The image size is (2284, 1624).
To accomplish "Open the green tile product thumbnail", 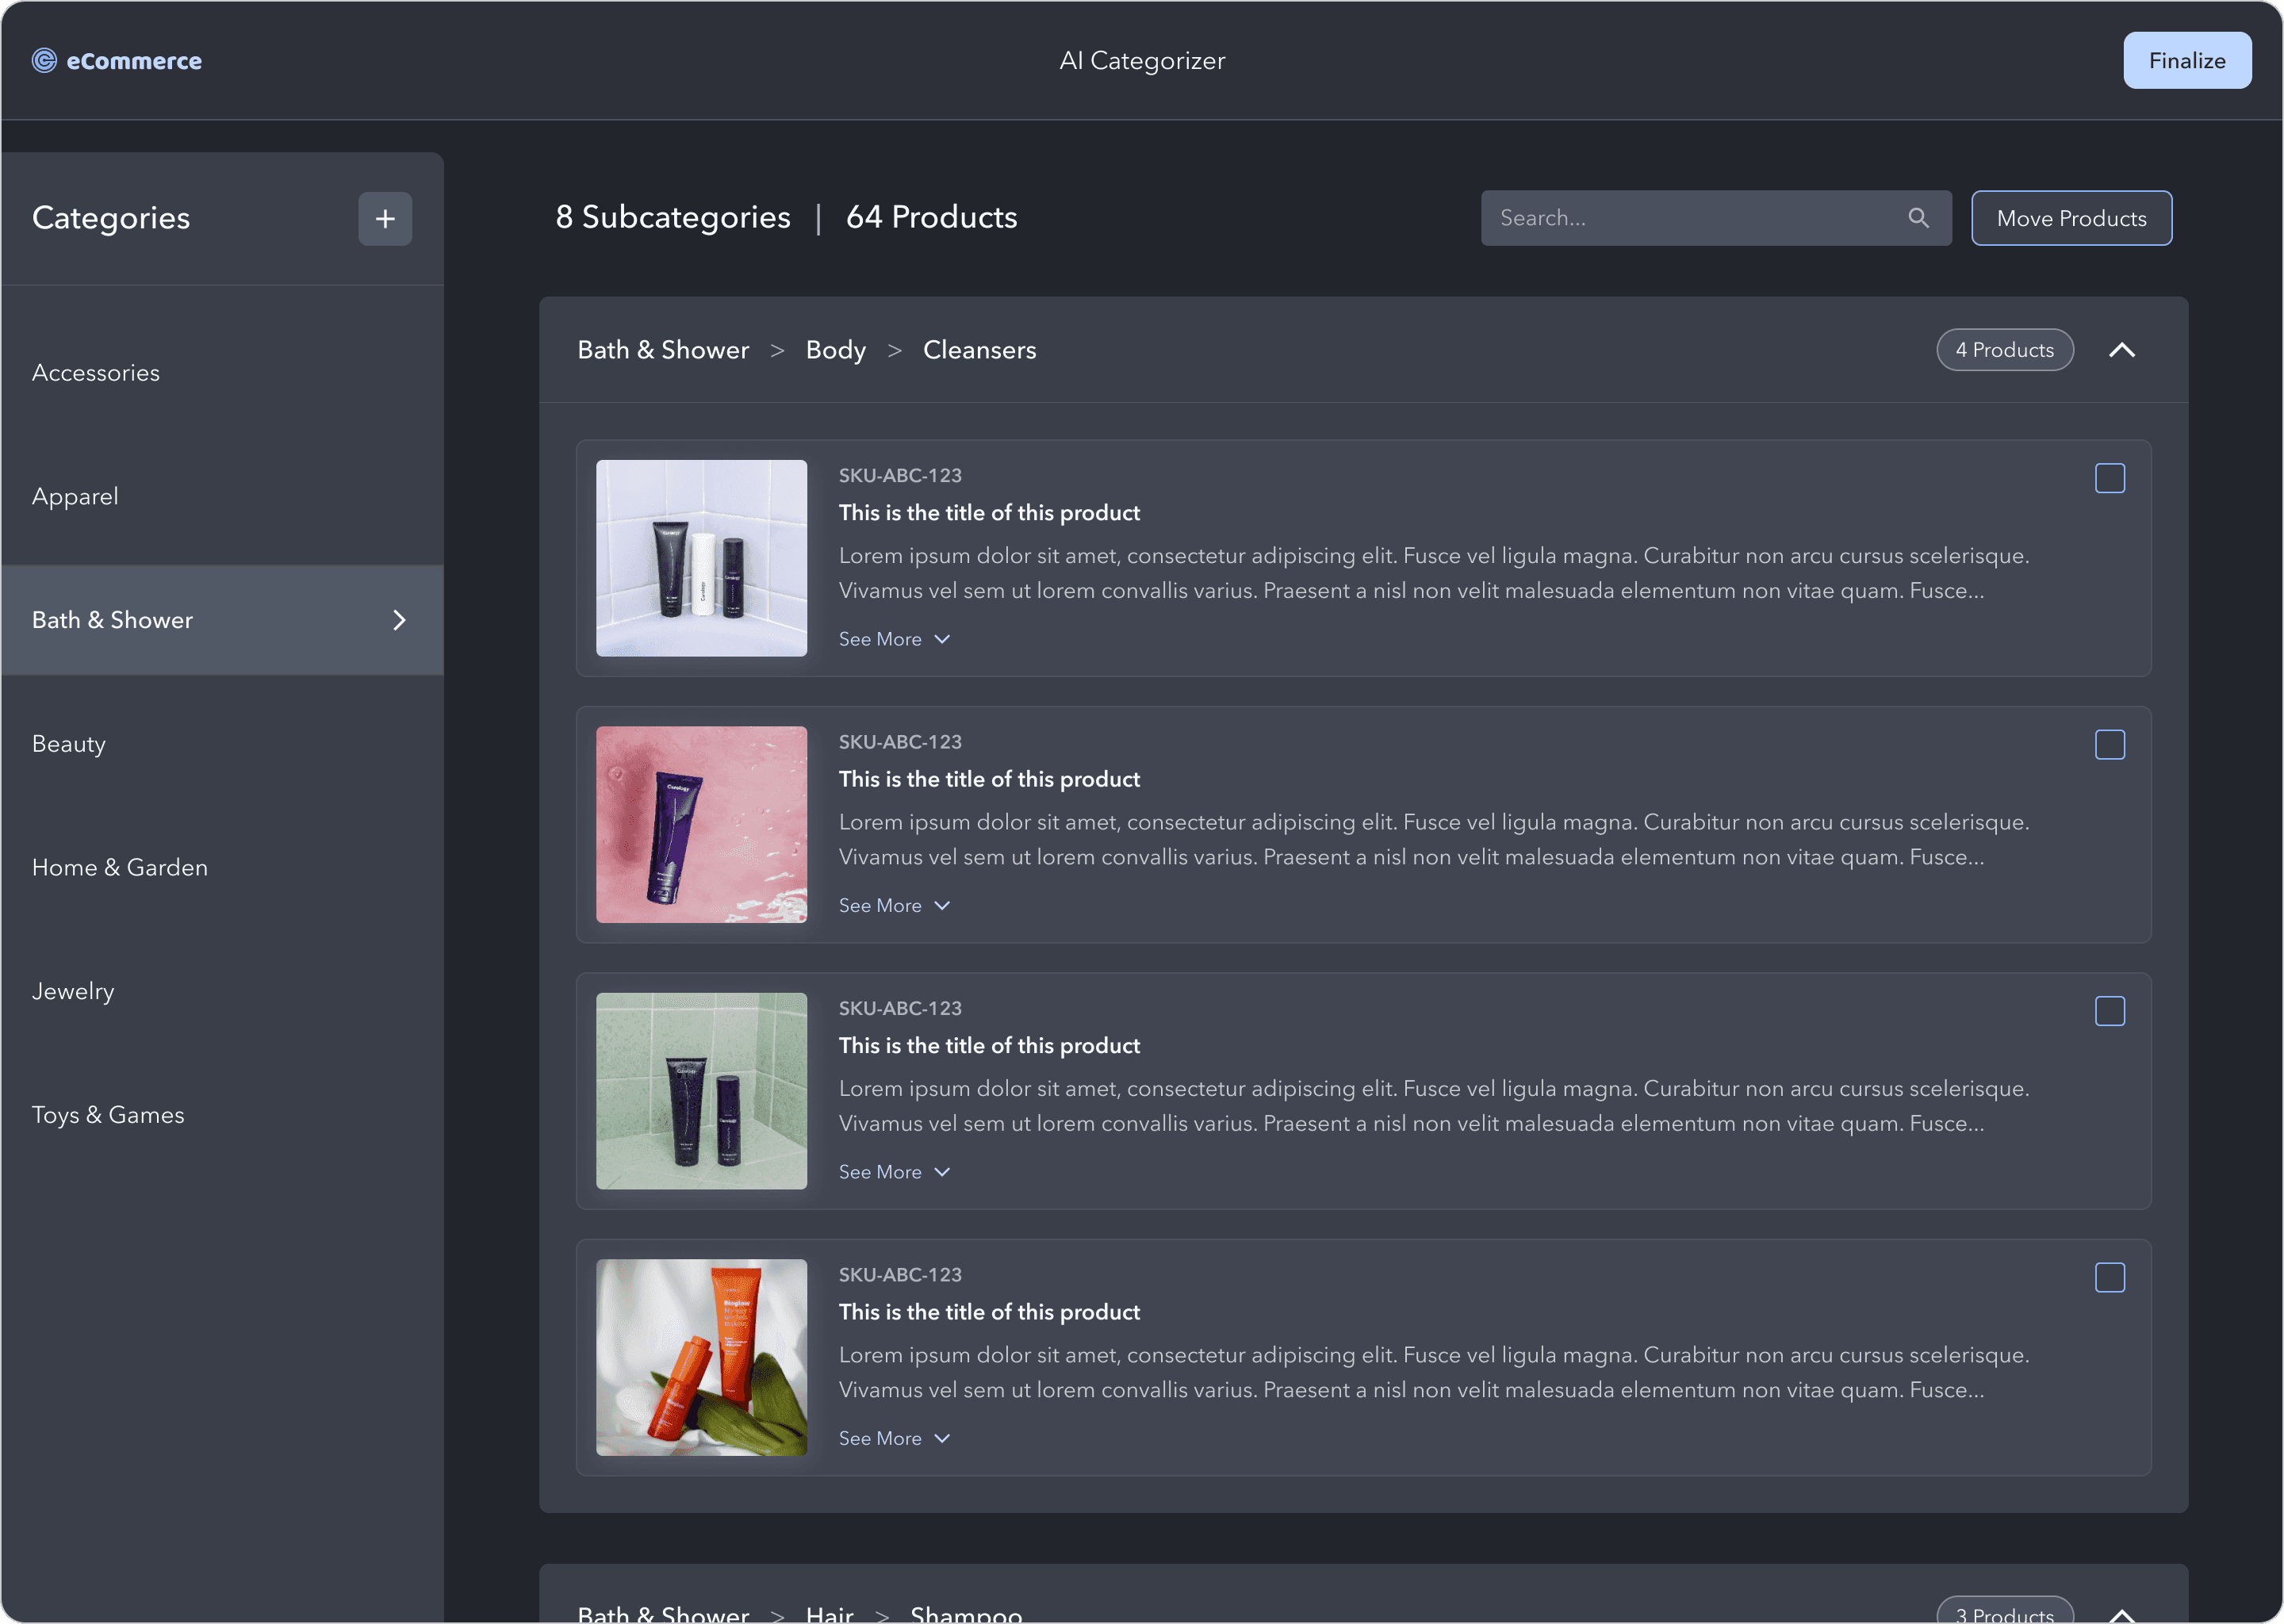I will (x=701, y=1090).
